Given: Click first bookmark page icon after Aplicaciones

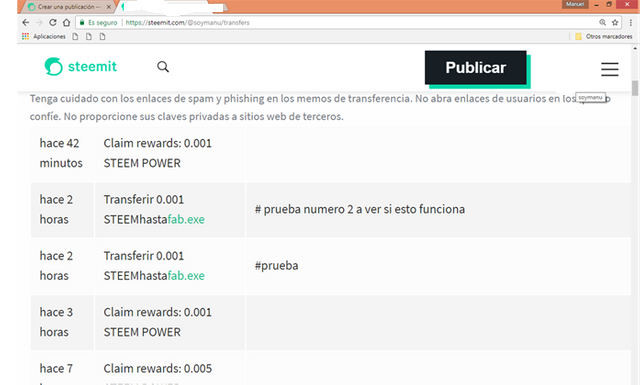Looking at the screenshot, I should point(75,36).
